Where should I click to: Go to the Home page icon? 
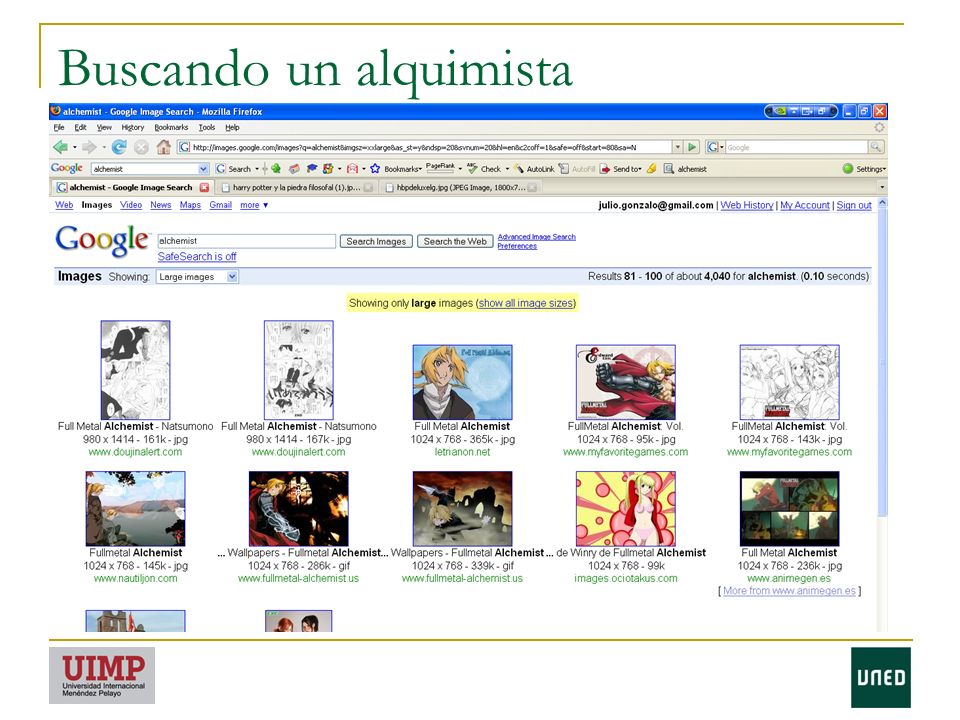coord(163,147)
